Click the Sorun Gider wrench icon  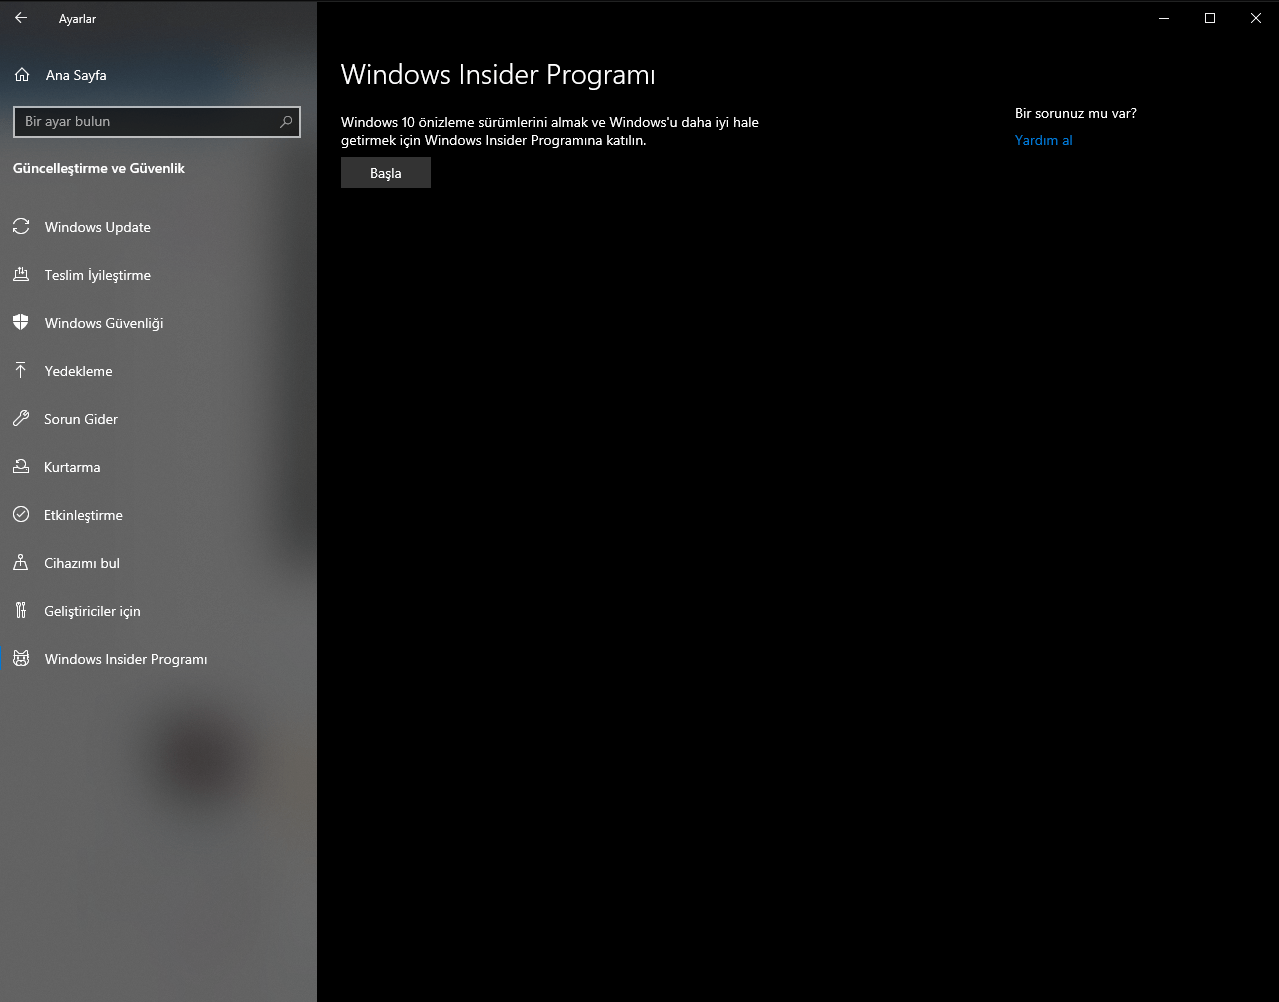(21, 419)
